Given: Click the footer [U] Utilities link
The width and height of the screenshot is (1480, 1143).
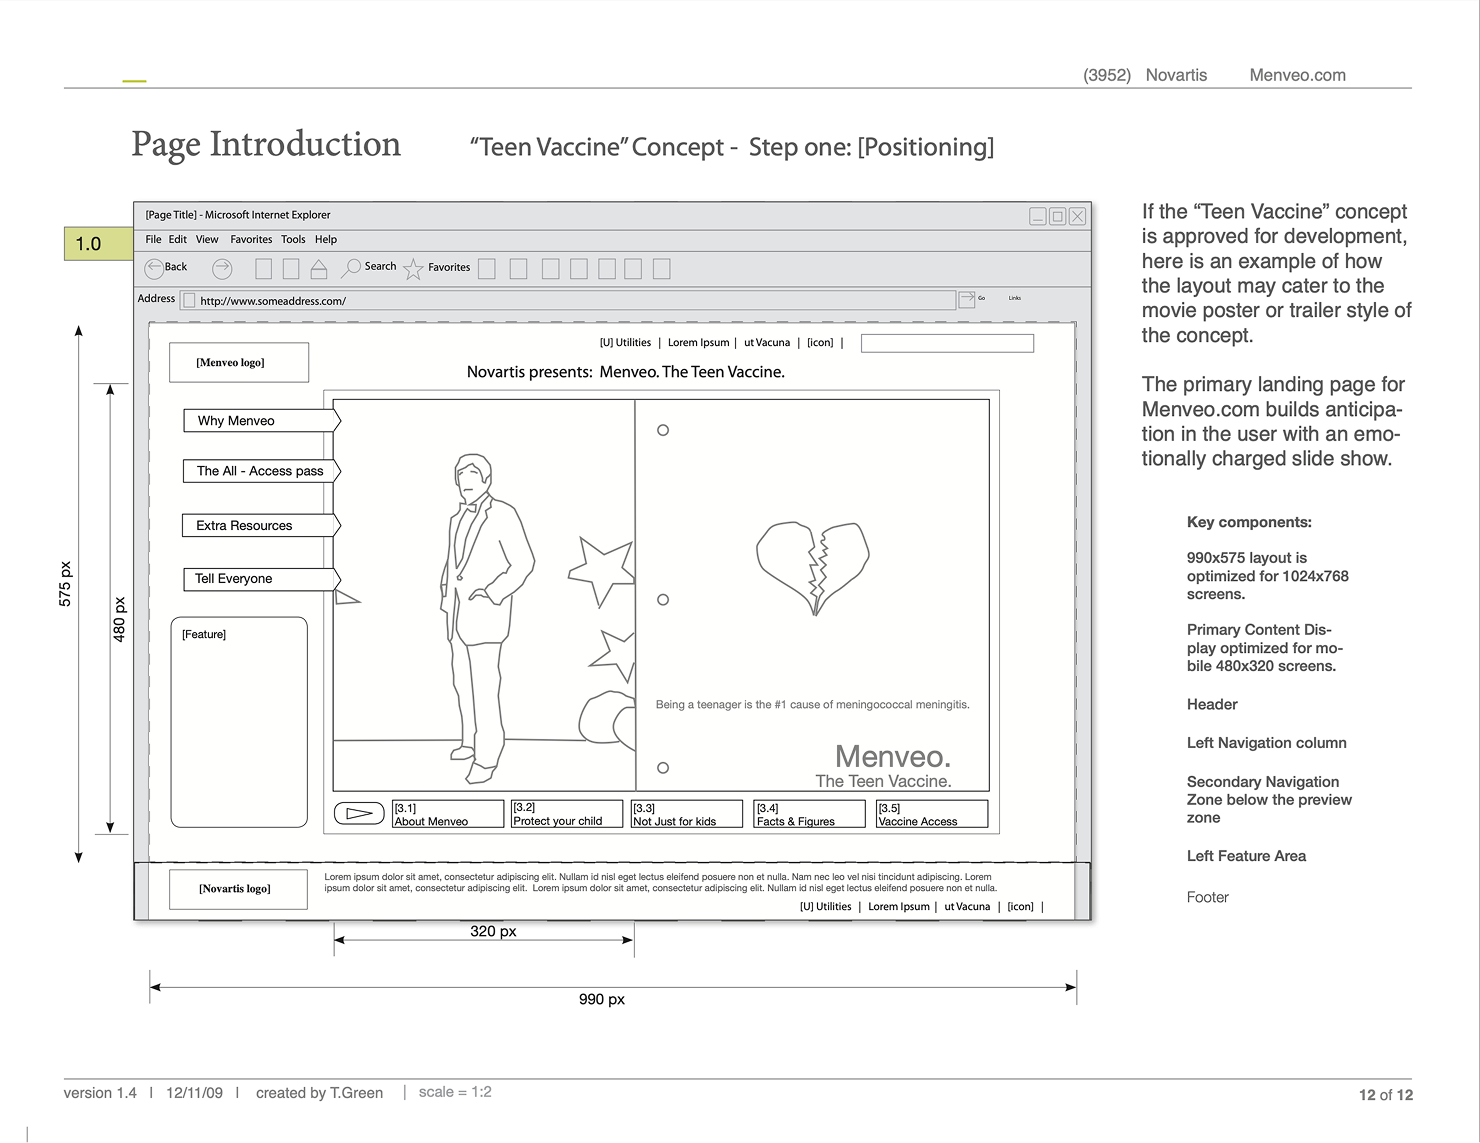Looking at the screenshot, I should pos(825,907).
